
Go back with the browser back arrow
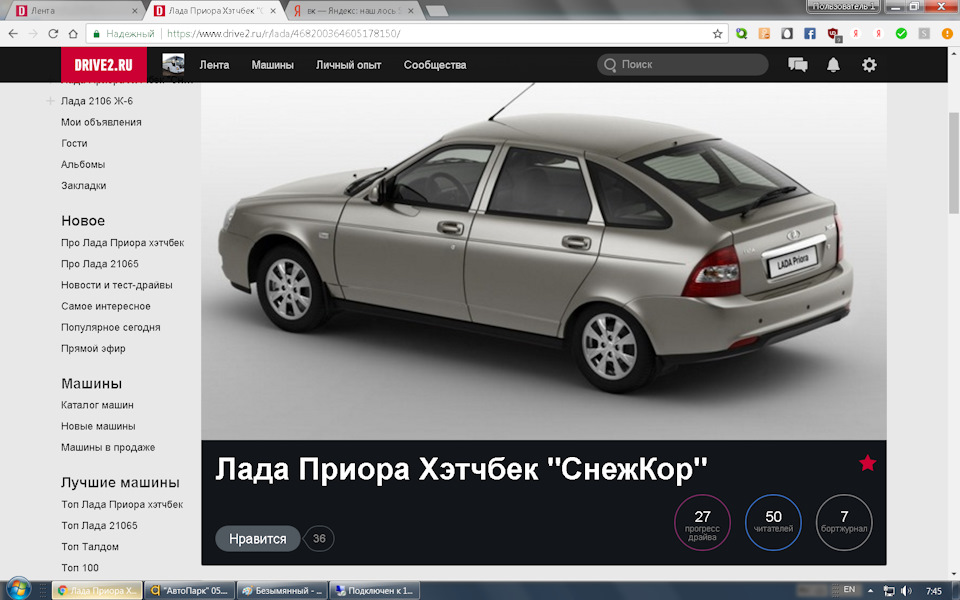13,34
